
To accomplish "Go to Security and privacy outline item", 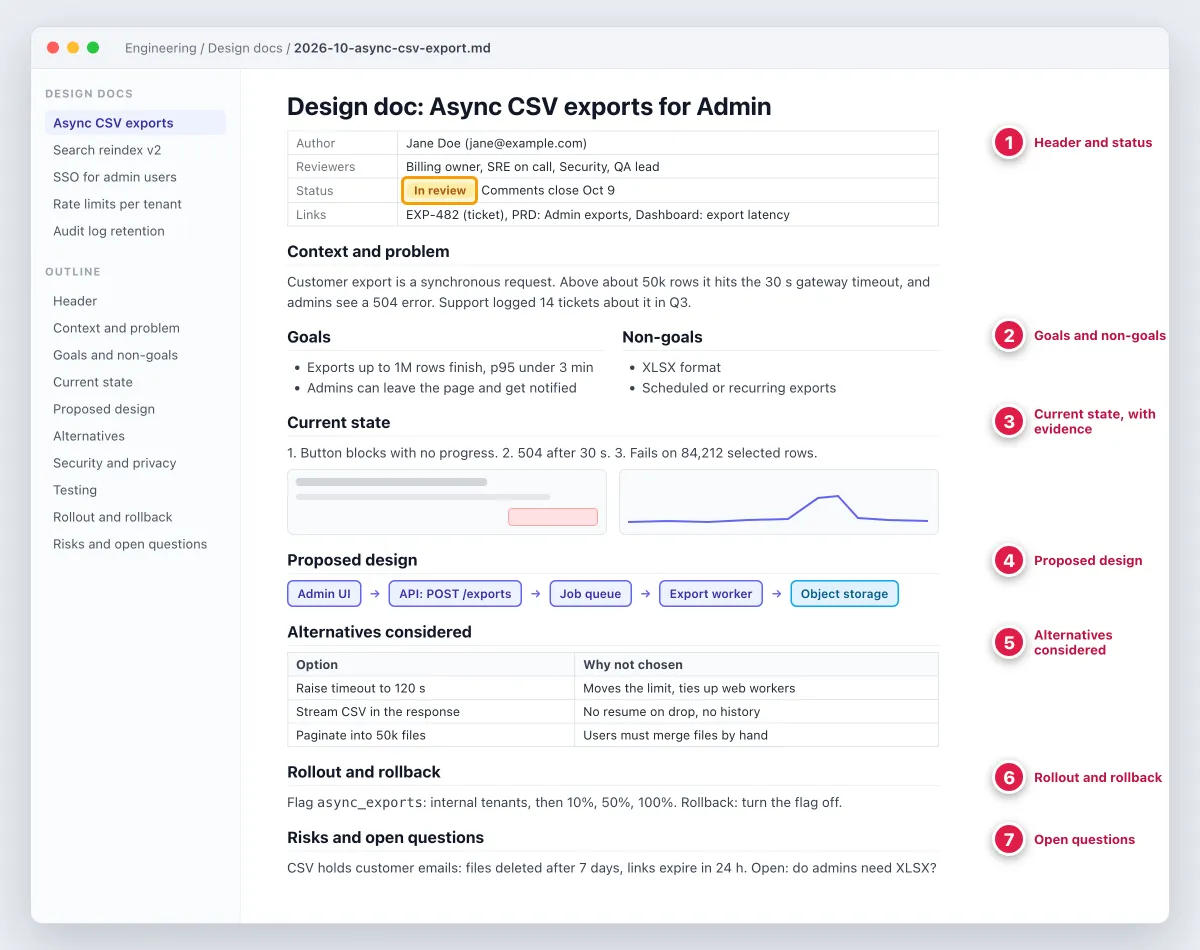I will pos(115,463).
